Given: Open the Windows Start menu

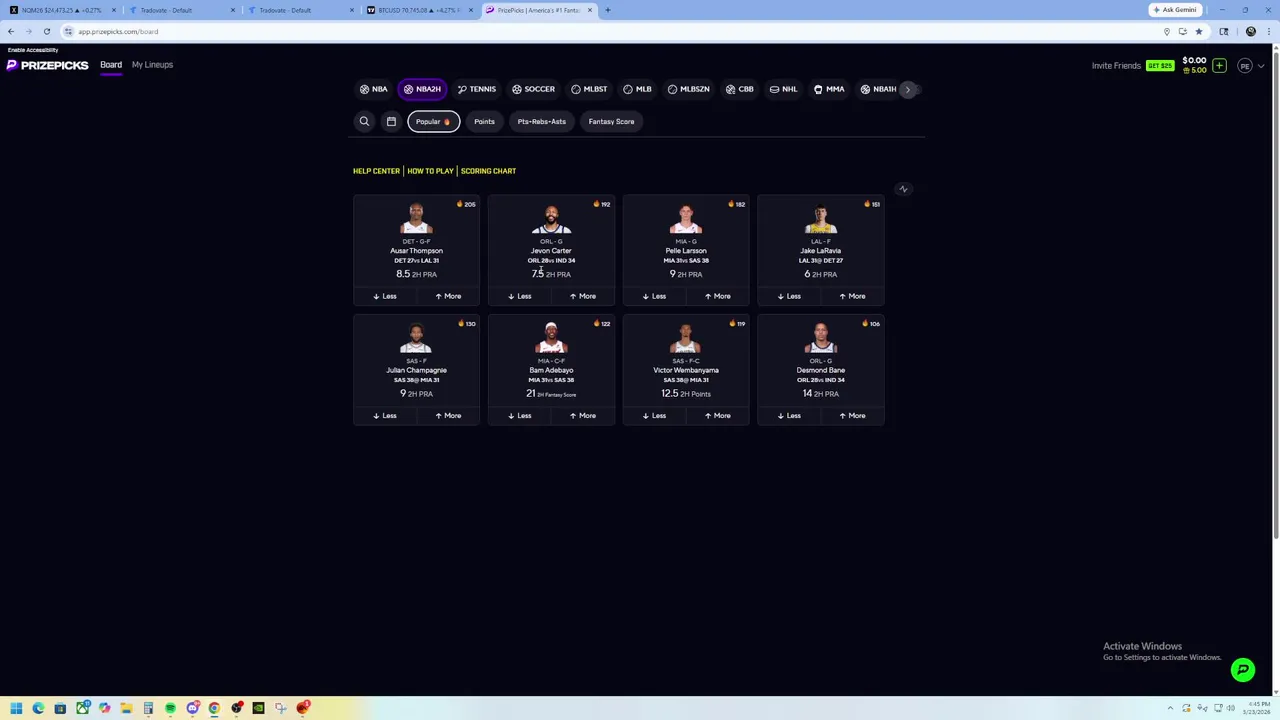Looking at the screenshot, I should pyautogui.click(x=16, y=708).
